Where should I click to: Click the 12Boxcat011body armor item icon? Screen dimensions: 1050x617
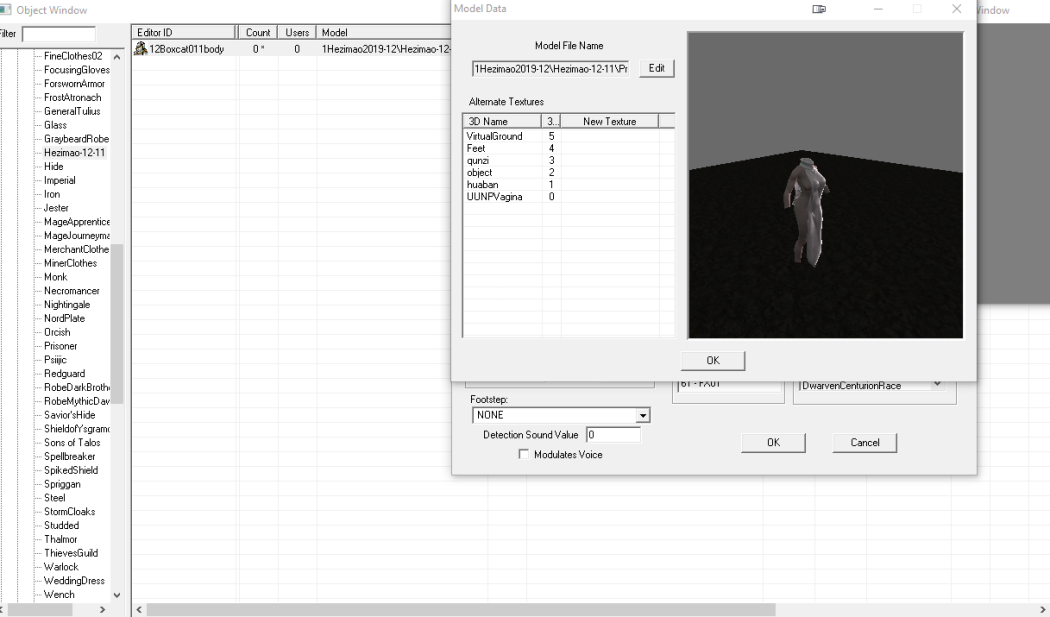pos(141,48)
